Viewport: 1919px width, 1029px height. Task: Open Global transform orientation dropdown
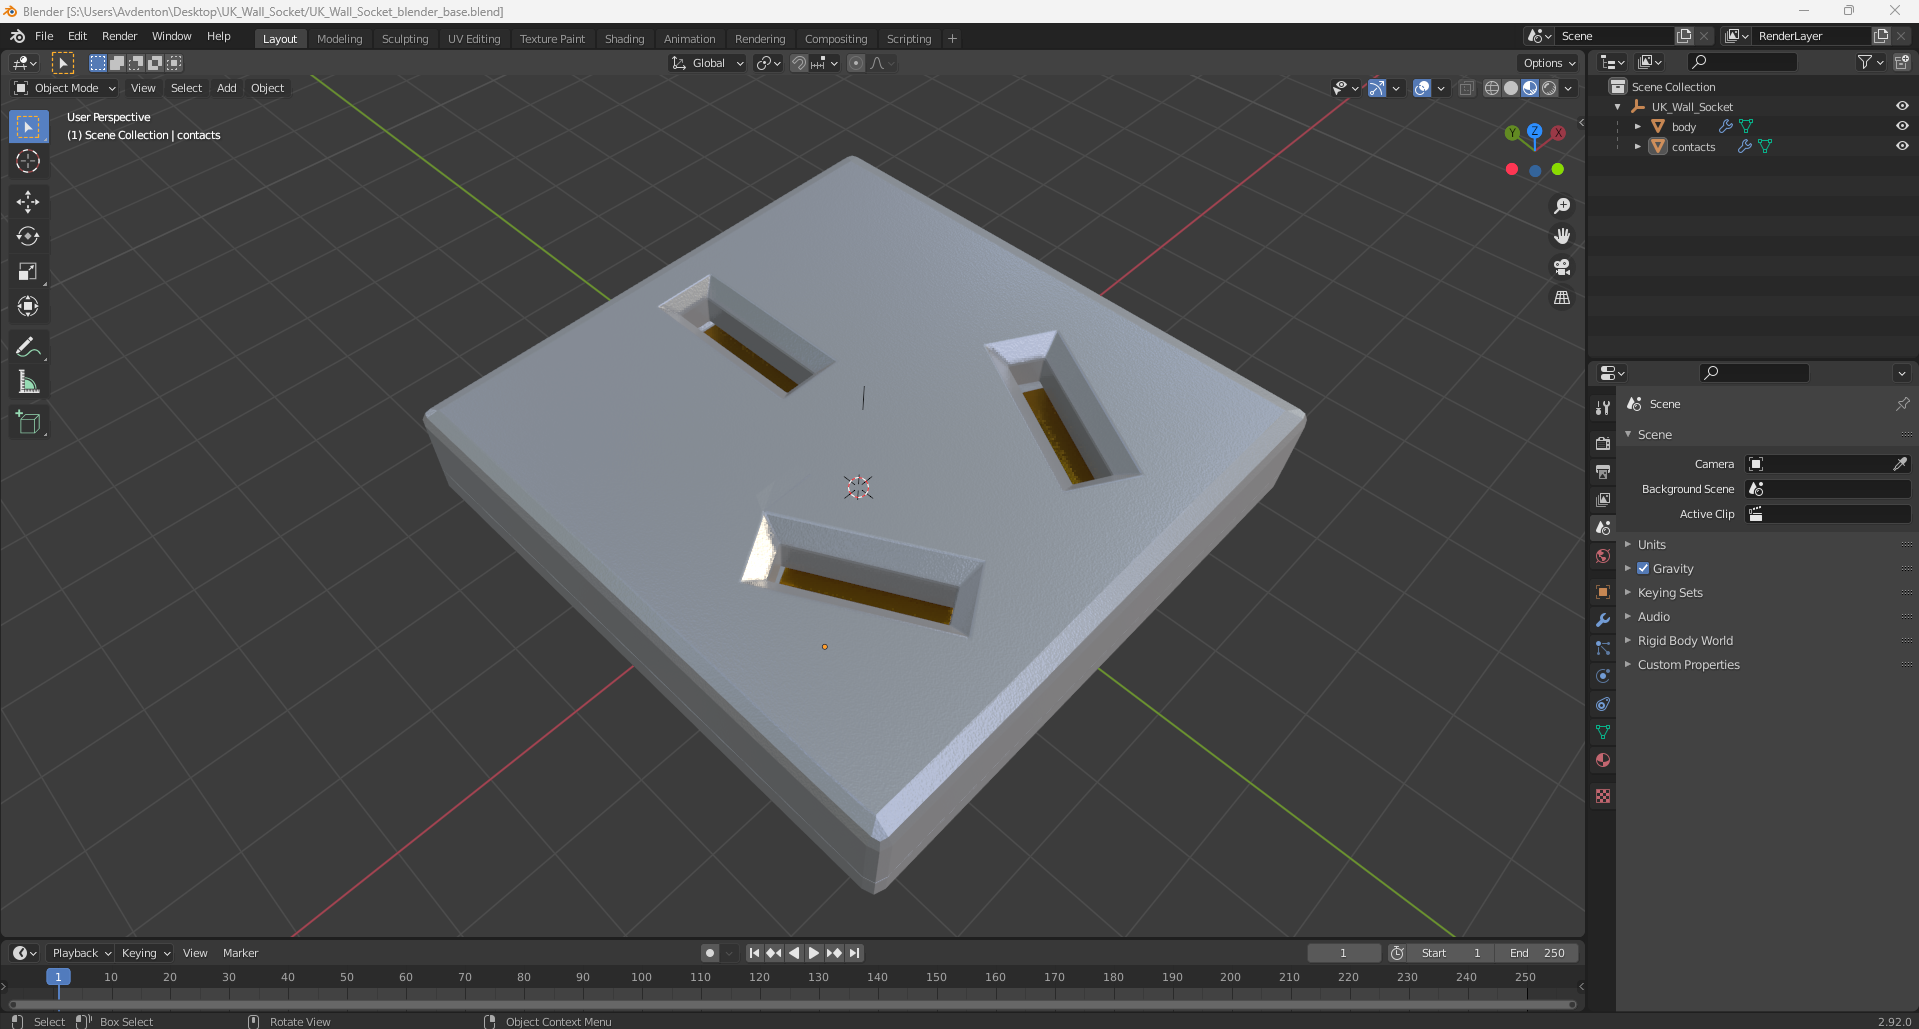(708, 63)
